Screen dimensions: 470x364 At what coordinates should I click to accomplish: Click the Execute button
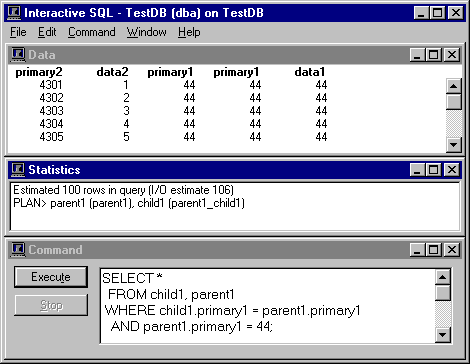pyautogui.click(x=51, y=277)
